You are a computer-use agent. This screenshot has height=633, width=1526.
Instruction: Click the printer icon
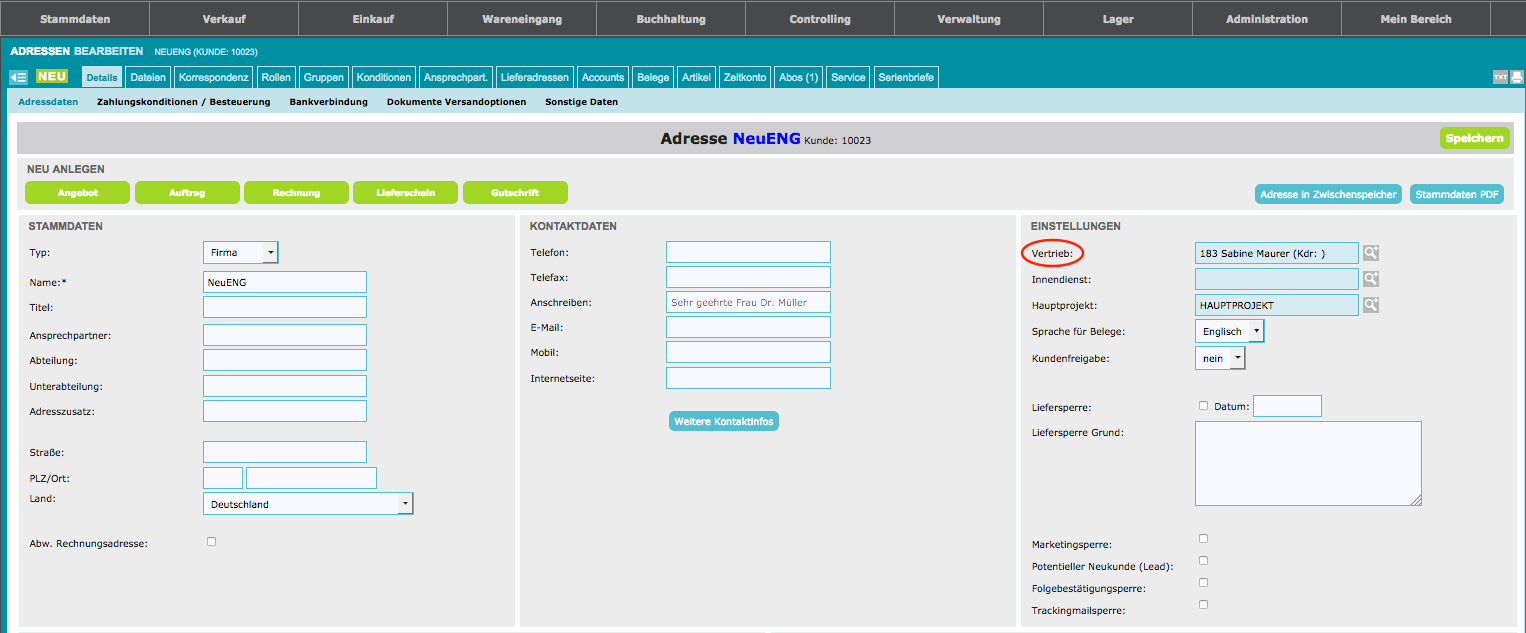[1516, 77]
